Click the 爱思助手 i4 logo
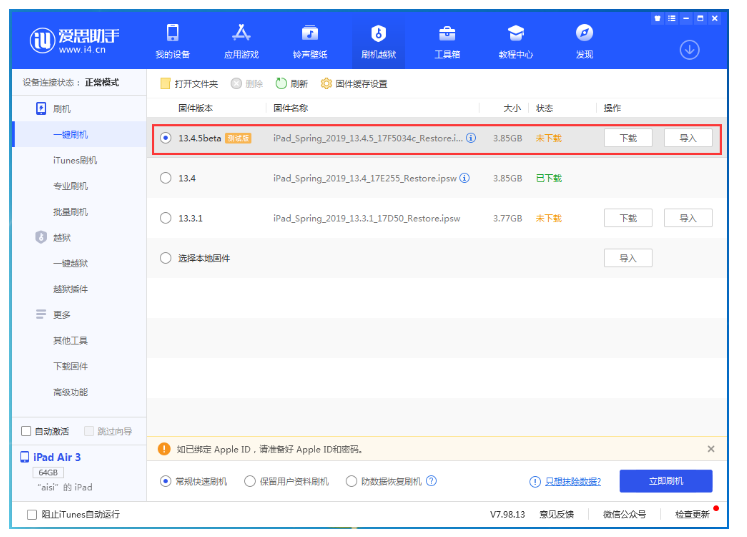Viewport: 747px width, 537px height. pos(74,41)
